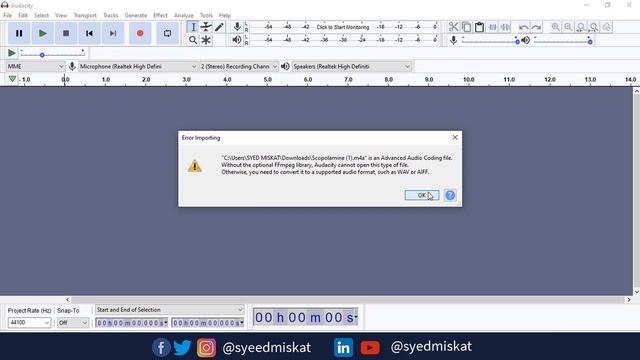Click the Cut scissors icon

point(453,27)
